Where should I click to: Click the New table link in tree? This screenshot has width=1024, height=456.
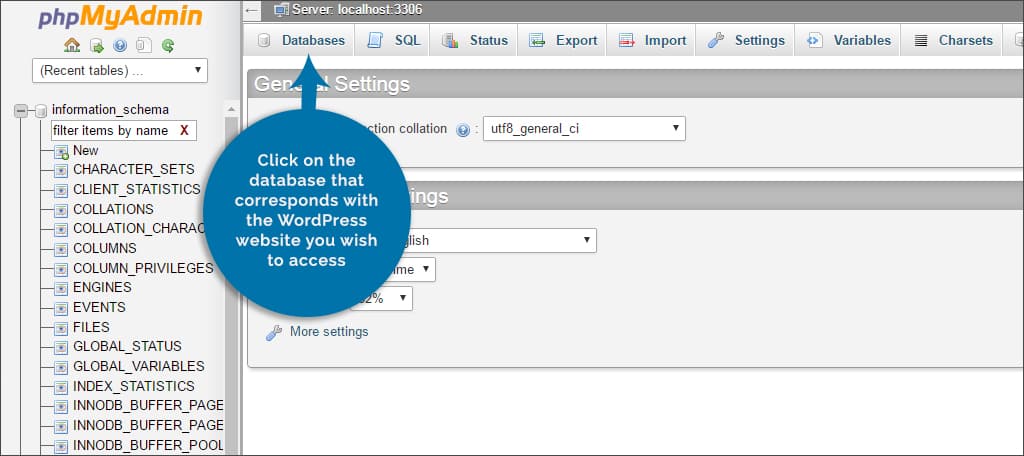pyautogui.click(x=85, y=151)
